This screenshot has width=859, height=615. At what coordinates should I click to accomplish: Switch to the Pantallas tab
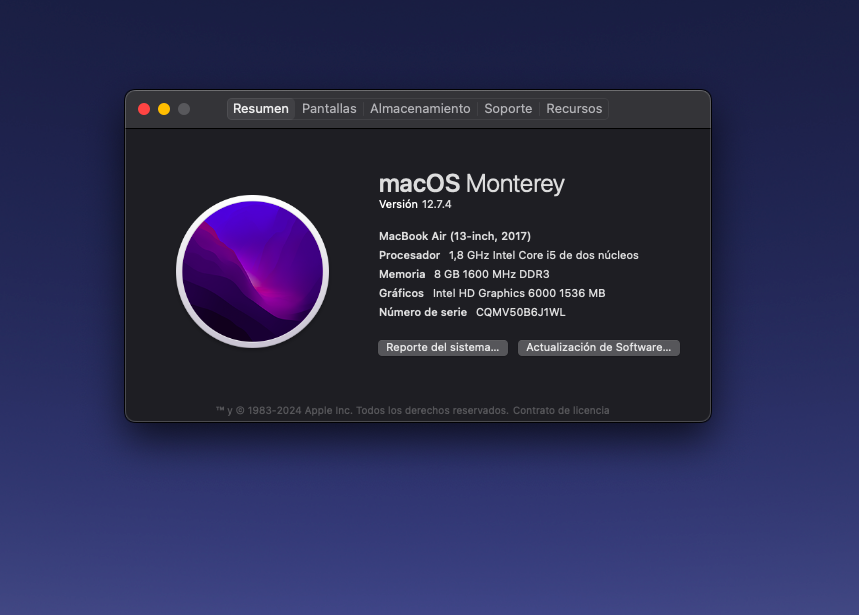click(329, 109)
